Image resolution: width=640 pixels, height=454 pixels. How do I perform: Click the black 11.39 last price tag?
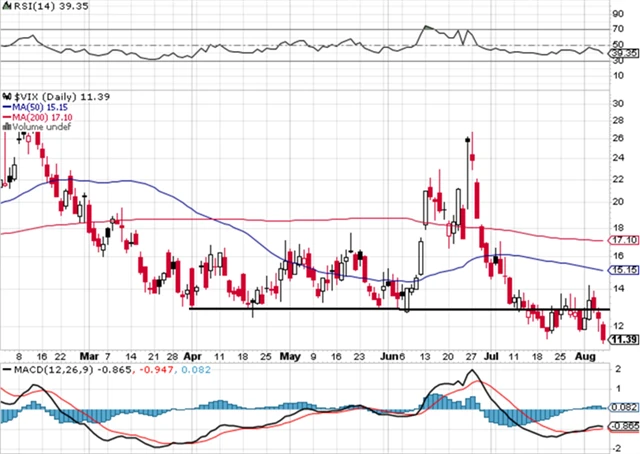(624, 340)
